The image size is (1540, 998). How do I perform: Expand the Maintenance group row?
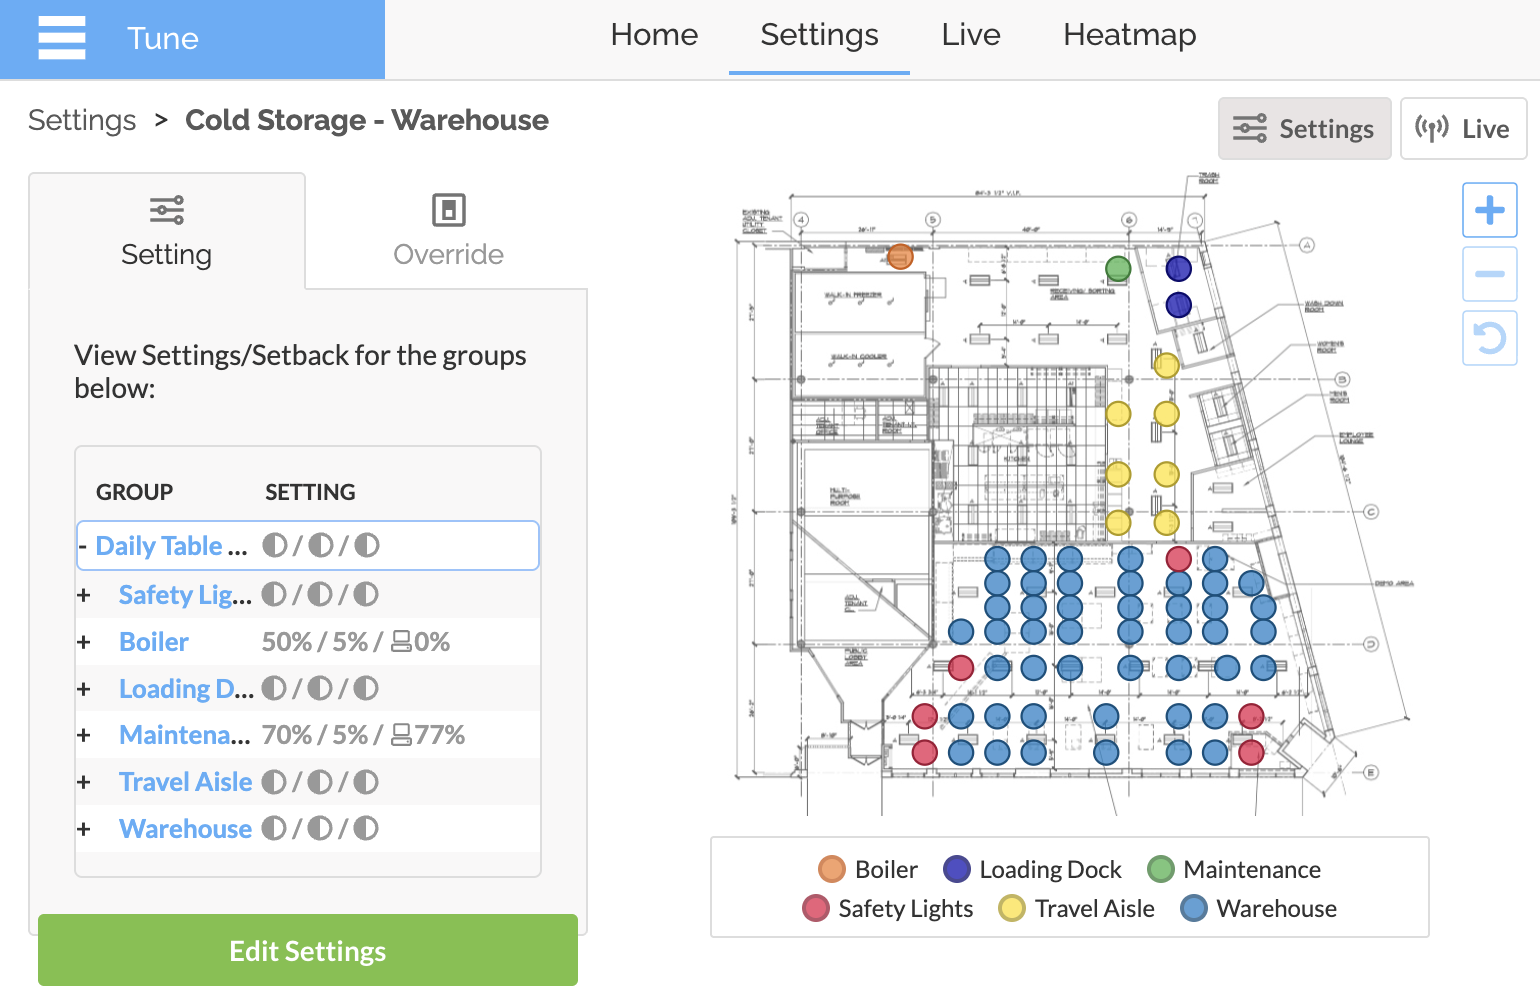click(84, 735)
